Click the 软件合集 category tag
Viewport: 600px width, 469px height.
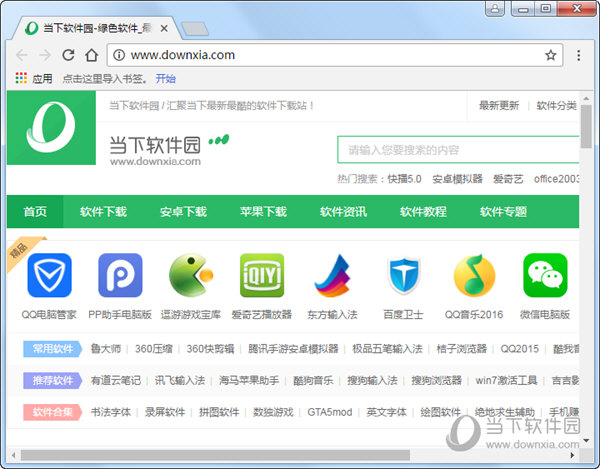pyautogui.click(x=52, y=412)
